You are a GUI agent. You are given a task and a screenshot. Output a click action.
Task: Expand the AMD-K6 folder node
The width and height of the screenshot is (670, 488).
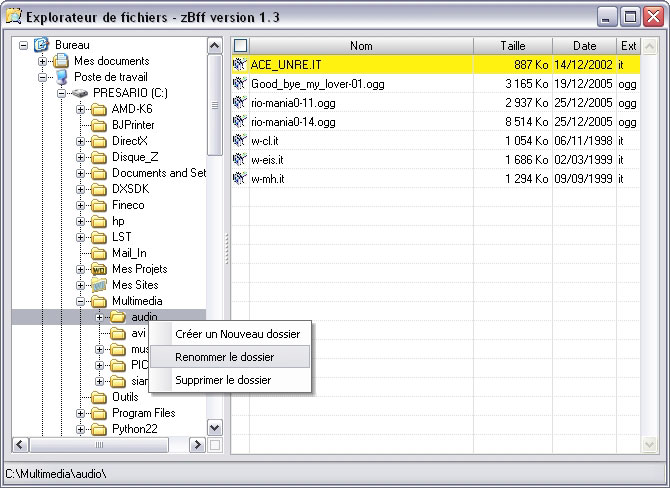tap(80, 109)
